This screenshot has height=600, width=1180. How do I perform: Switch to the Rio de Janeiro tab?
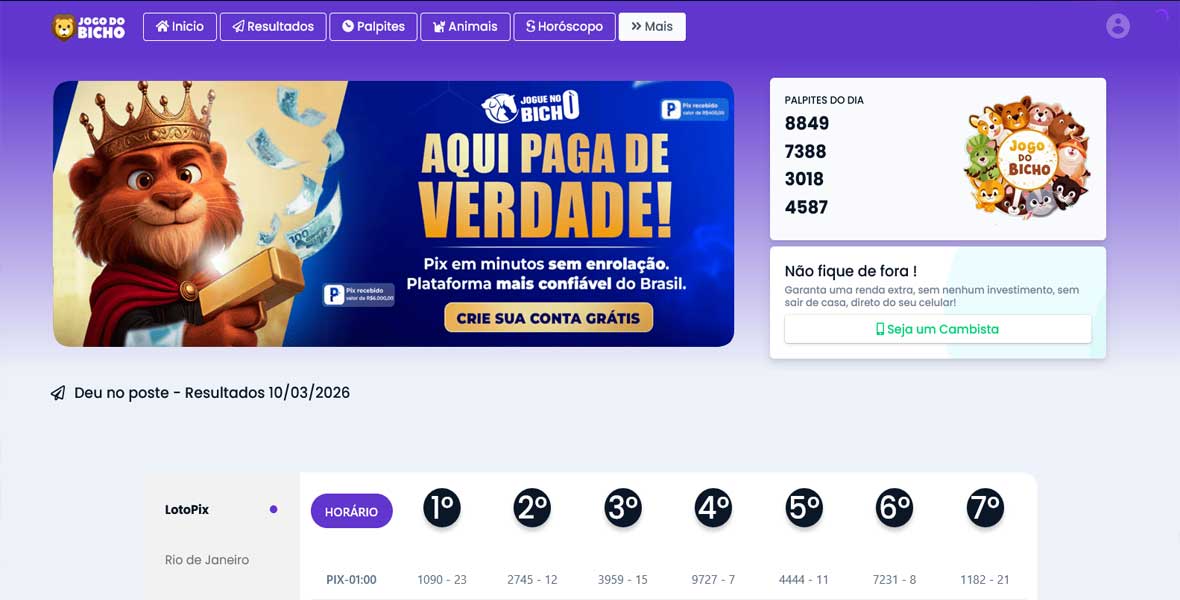207,560
